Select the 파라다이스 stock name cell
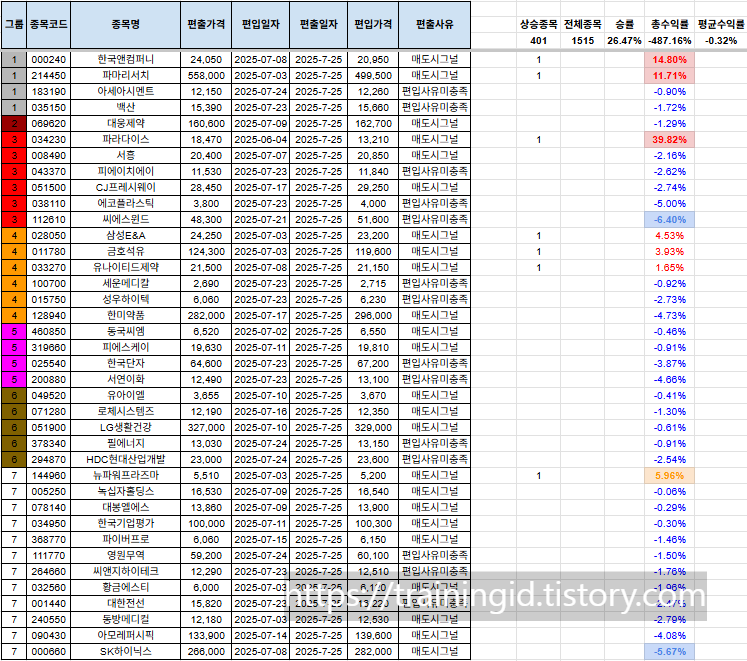Image resolution: width=747 pixels, height=661 pixels. pos(126,140)
